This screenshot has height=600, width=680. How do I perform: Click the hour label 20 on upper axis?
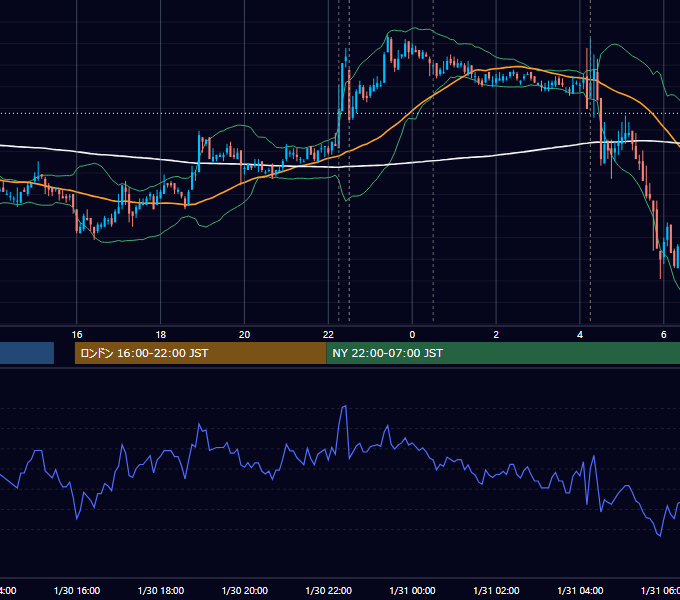click(x=245, y=335)
